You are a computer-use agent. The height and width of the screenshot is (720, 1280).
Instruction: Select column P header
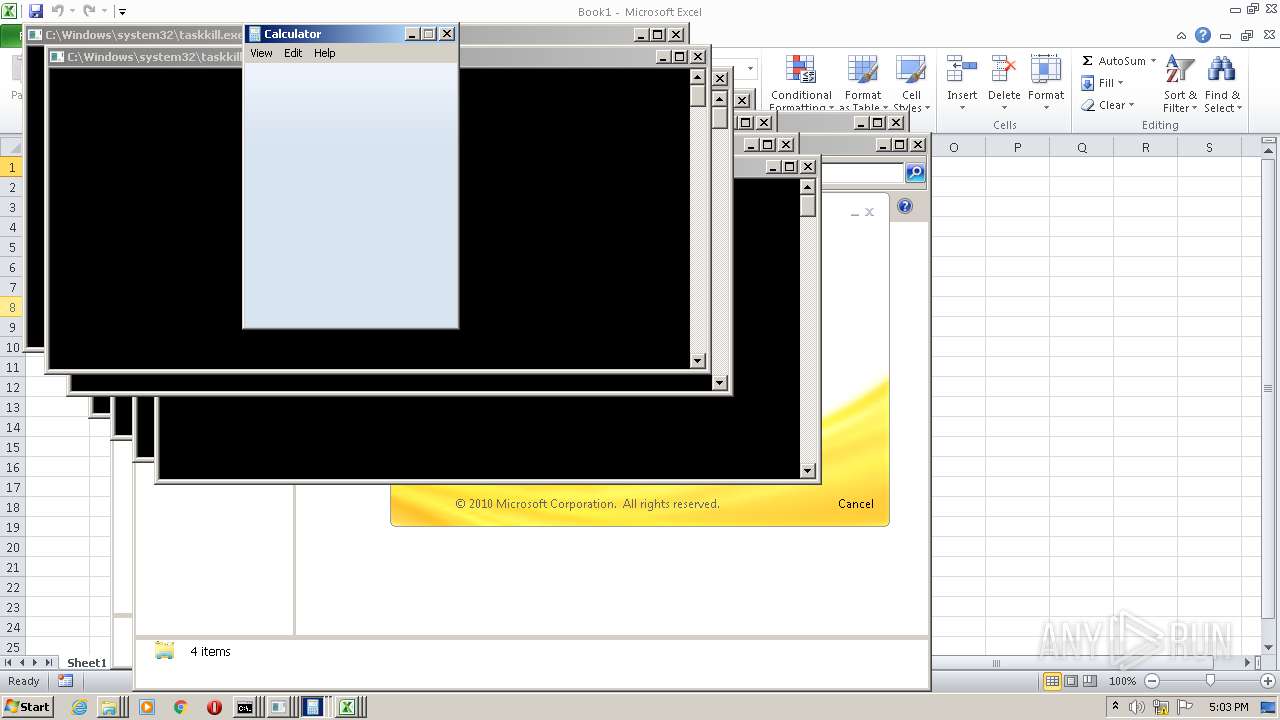1017,147
